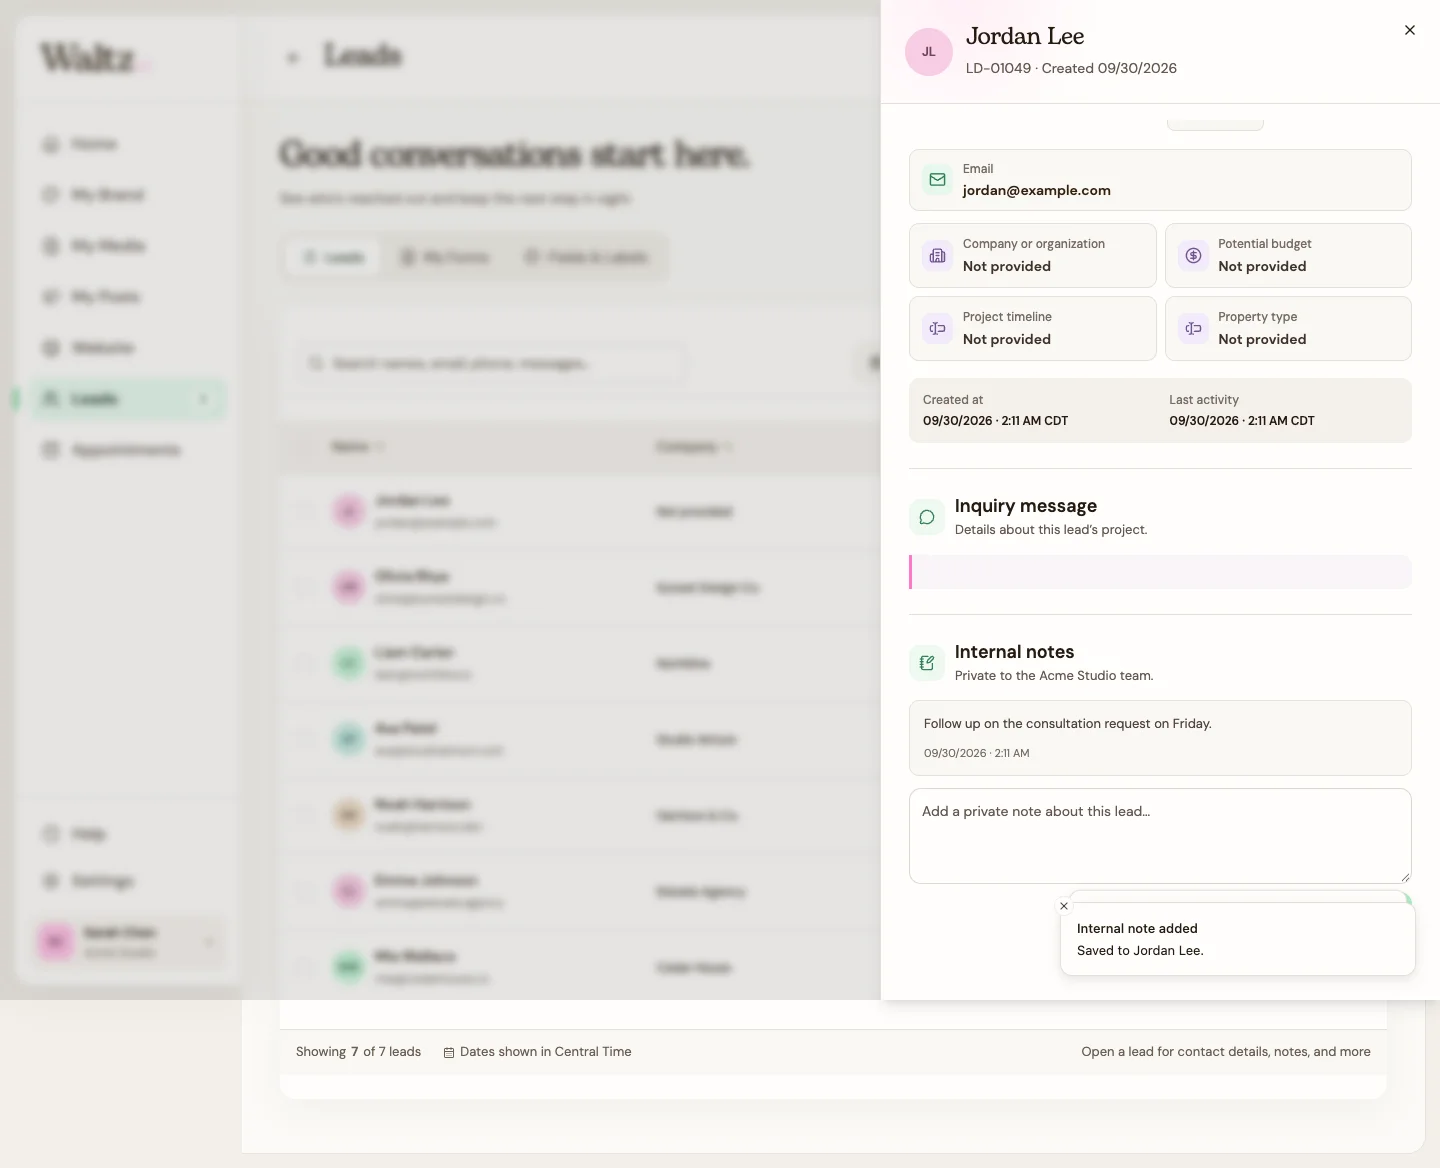The height and width of the screenshot is (1168, 1440).
Task: Expand the Leads sidebar item chevron
Action: click(x=203, y=399)
